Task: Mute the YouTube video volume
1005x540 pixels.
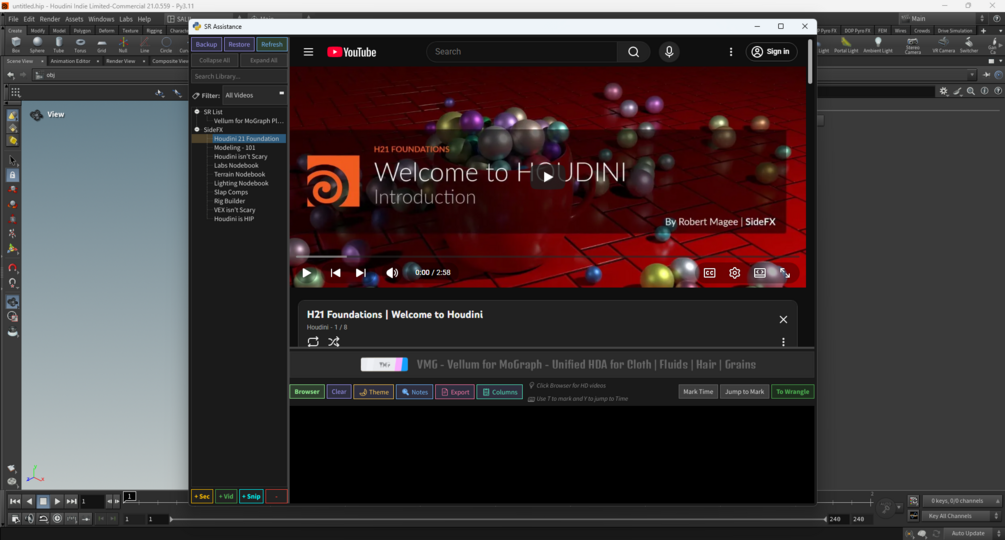Action: [x=392, y=273]
